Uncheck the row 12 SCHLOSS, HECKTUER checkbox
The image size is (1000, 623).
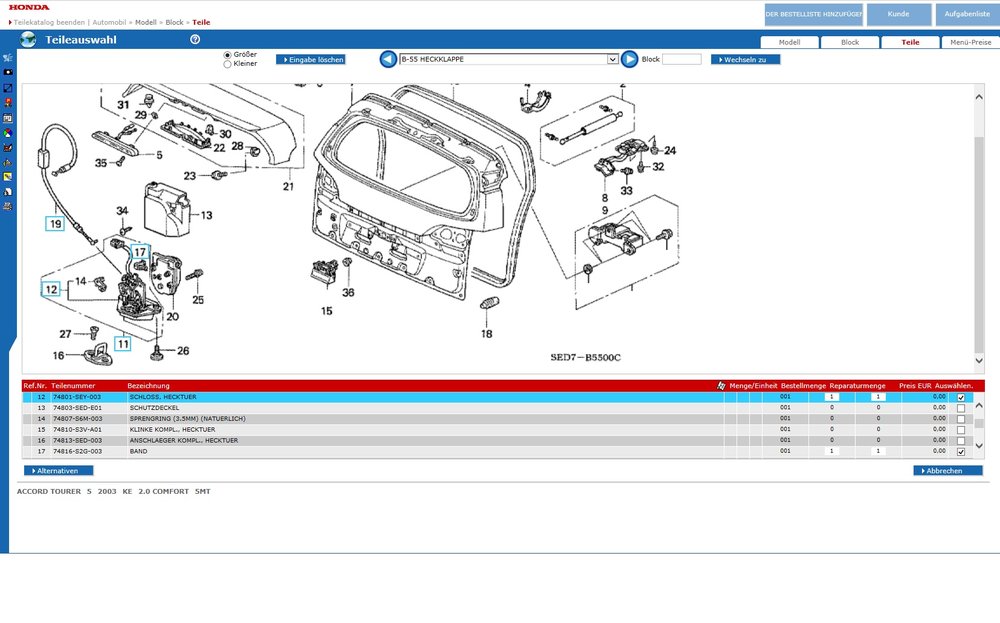pos(961,397)
